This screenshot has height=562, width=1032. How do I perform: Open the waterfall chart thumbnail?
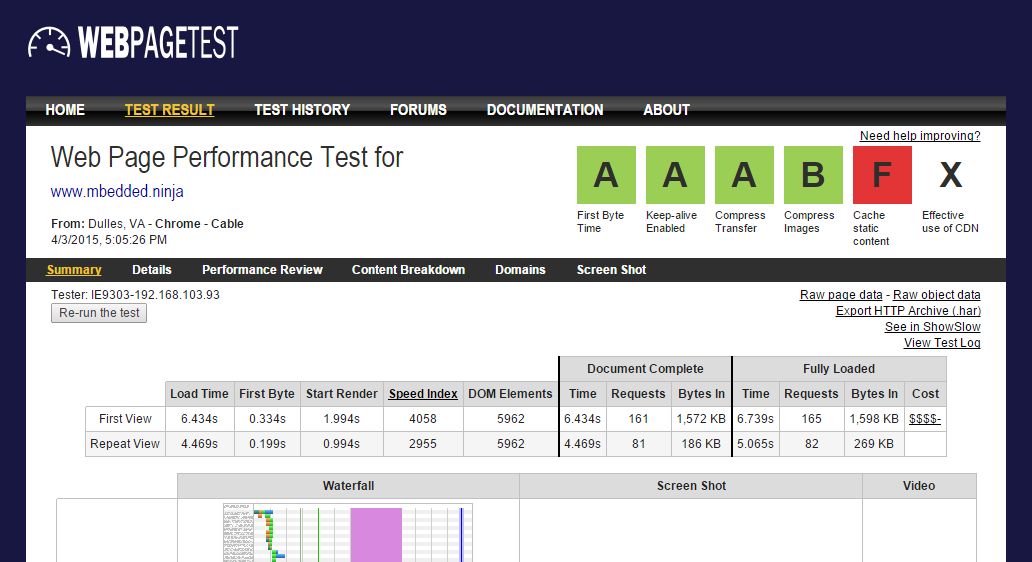(347, 532)
